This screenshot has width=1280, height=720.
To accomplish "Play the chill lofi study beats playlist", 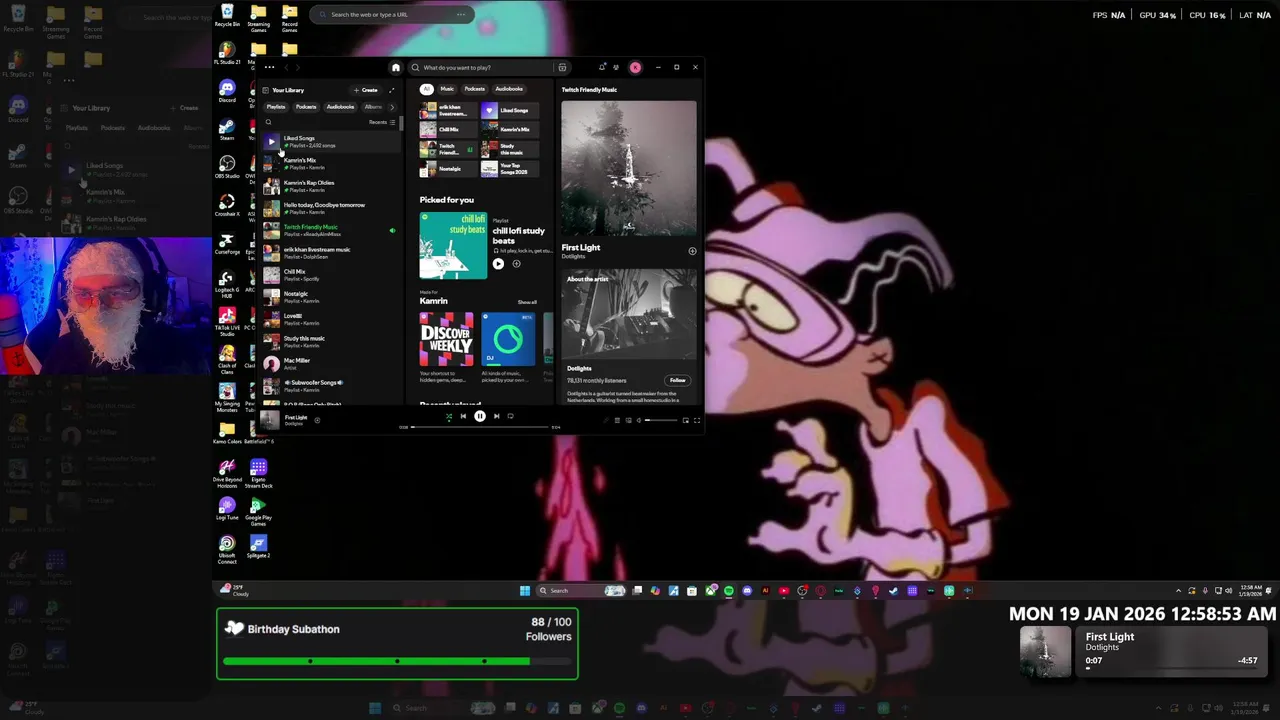I will point(498,264).
